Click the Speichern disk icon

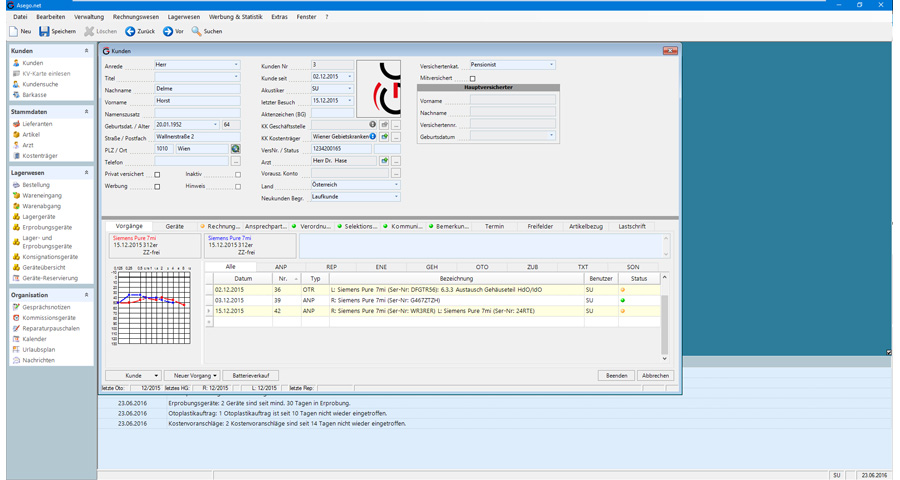click(44, 32)
